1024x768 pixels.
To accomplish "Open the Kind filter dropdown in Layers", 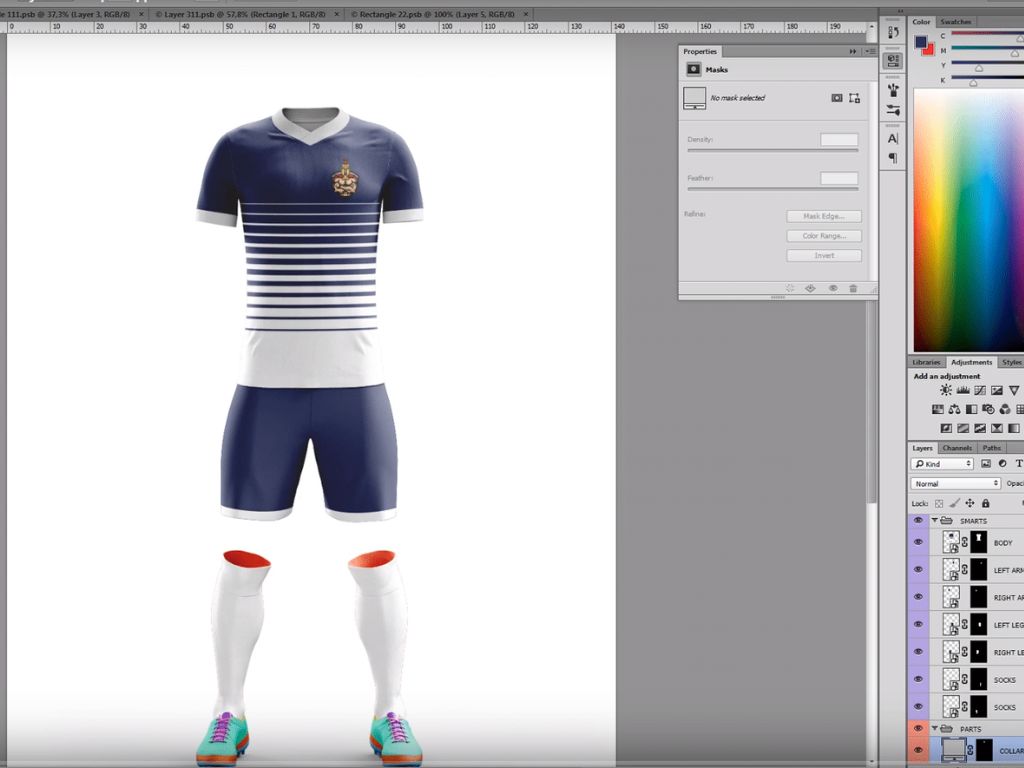I will pyautogui.click(x=942, y=463).
